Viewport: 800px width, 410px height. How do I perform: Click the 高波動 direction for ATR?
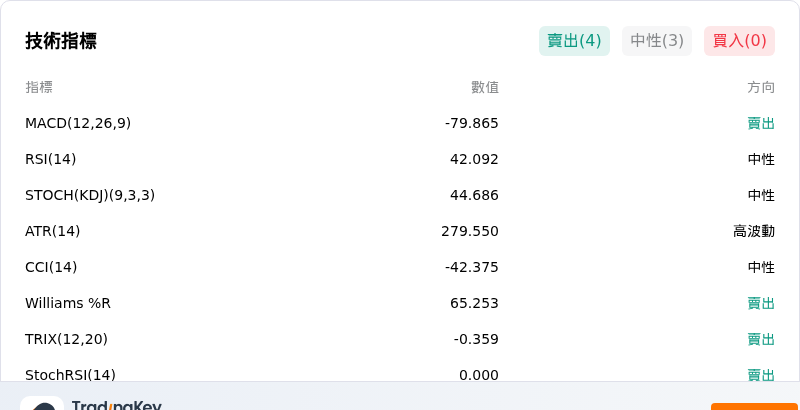754,232
